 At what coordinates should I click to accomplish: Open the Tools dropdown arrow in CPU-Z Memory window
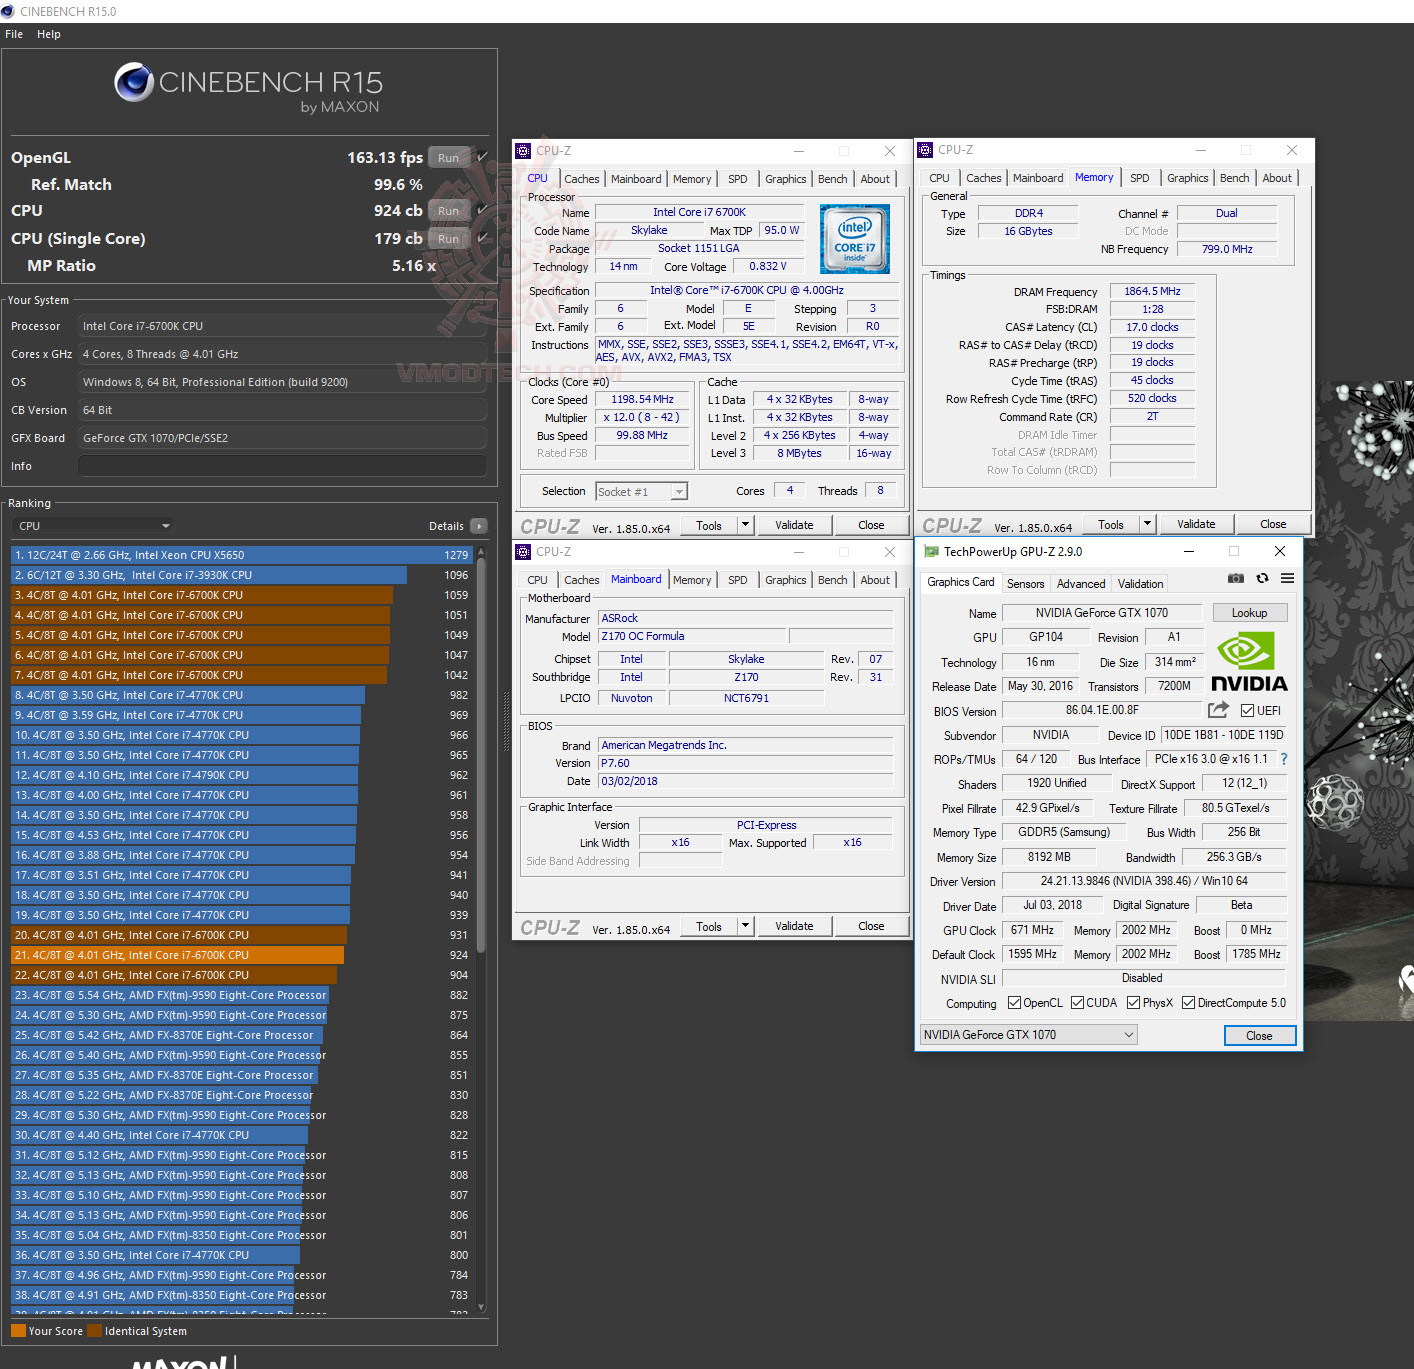point(1147,524)
